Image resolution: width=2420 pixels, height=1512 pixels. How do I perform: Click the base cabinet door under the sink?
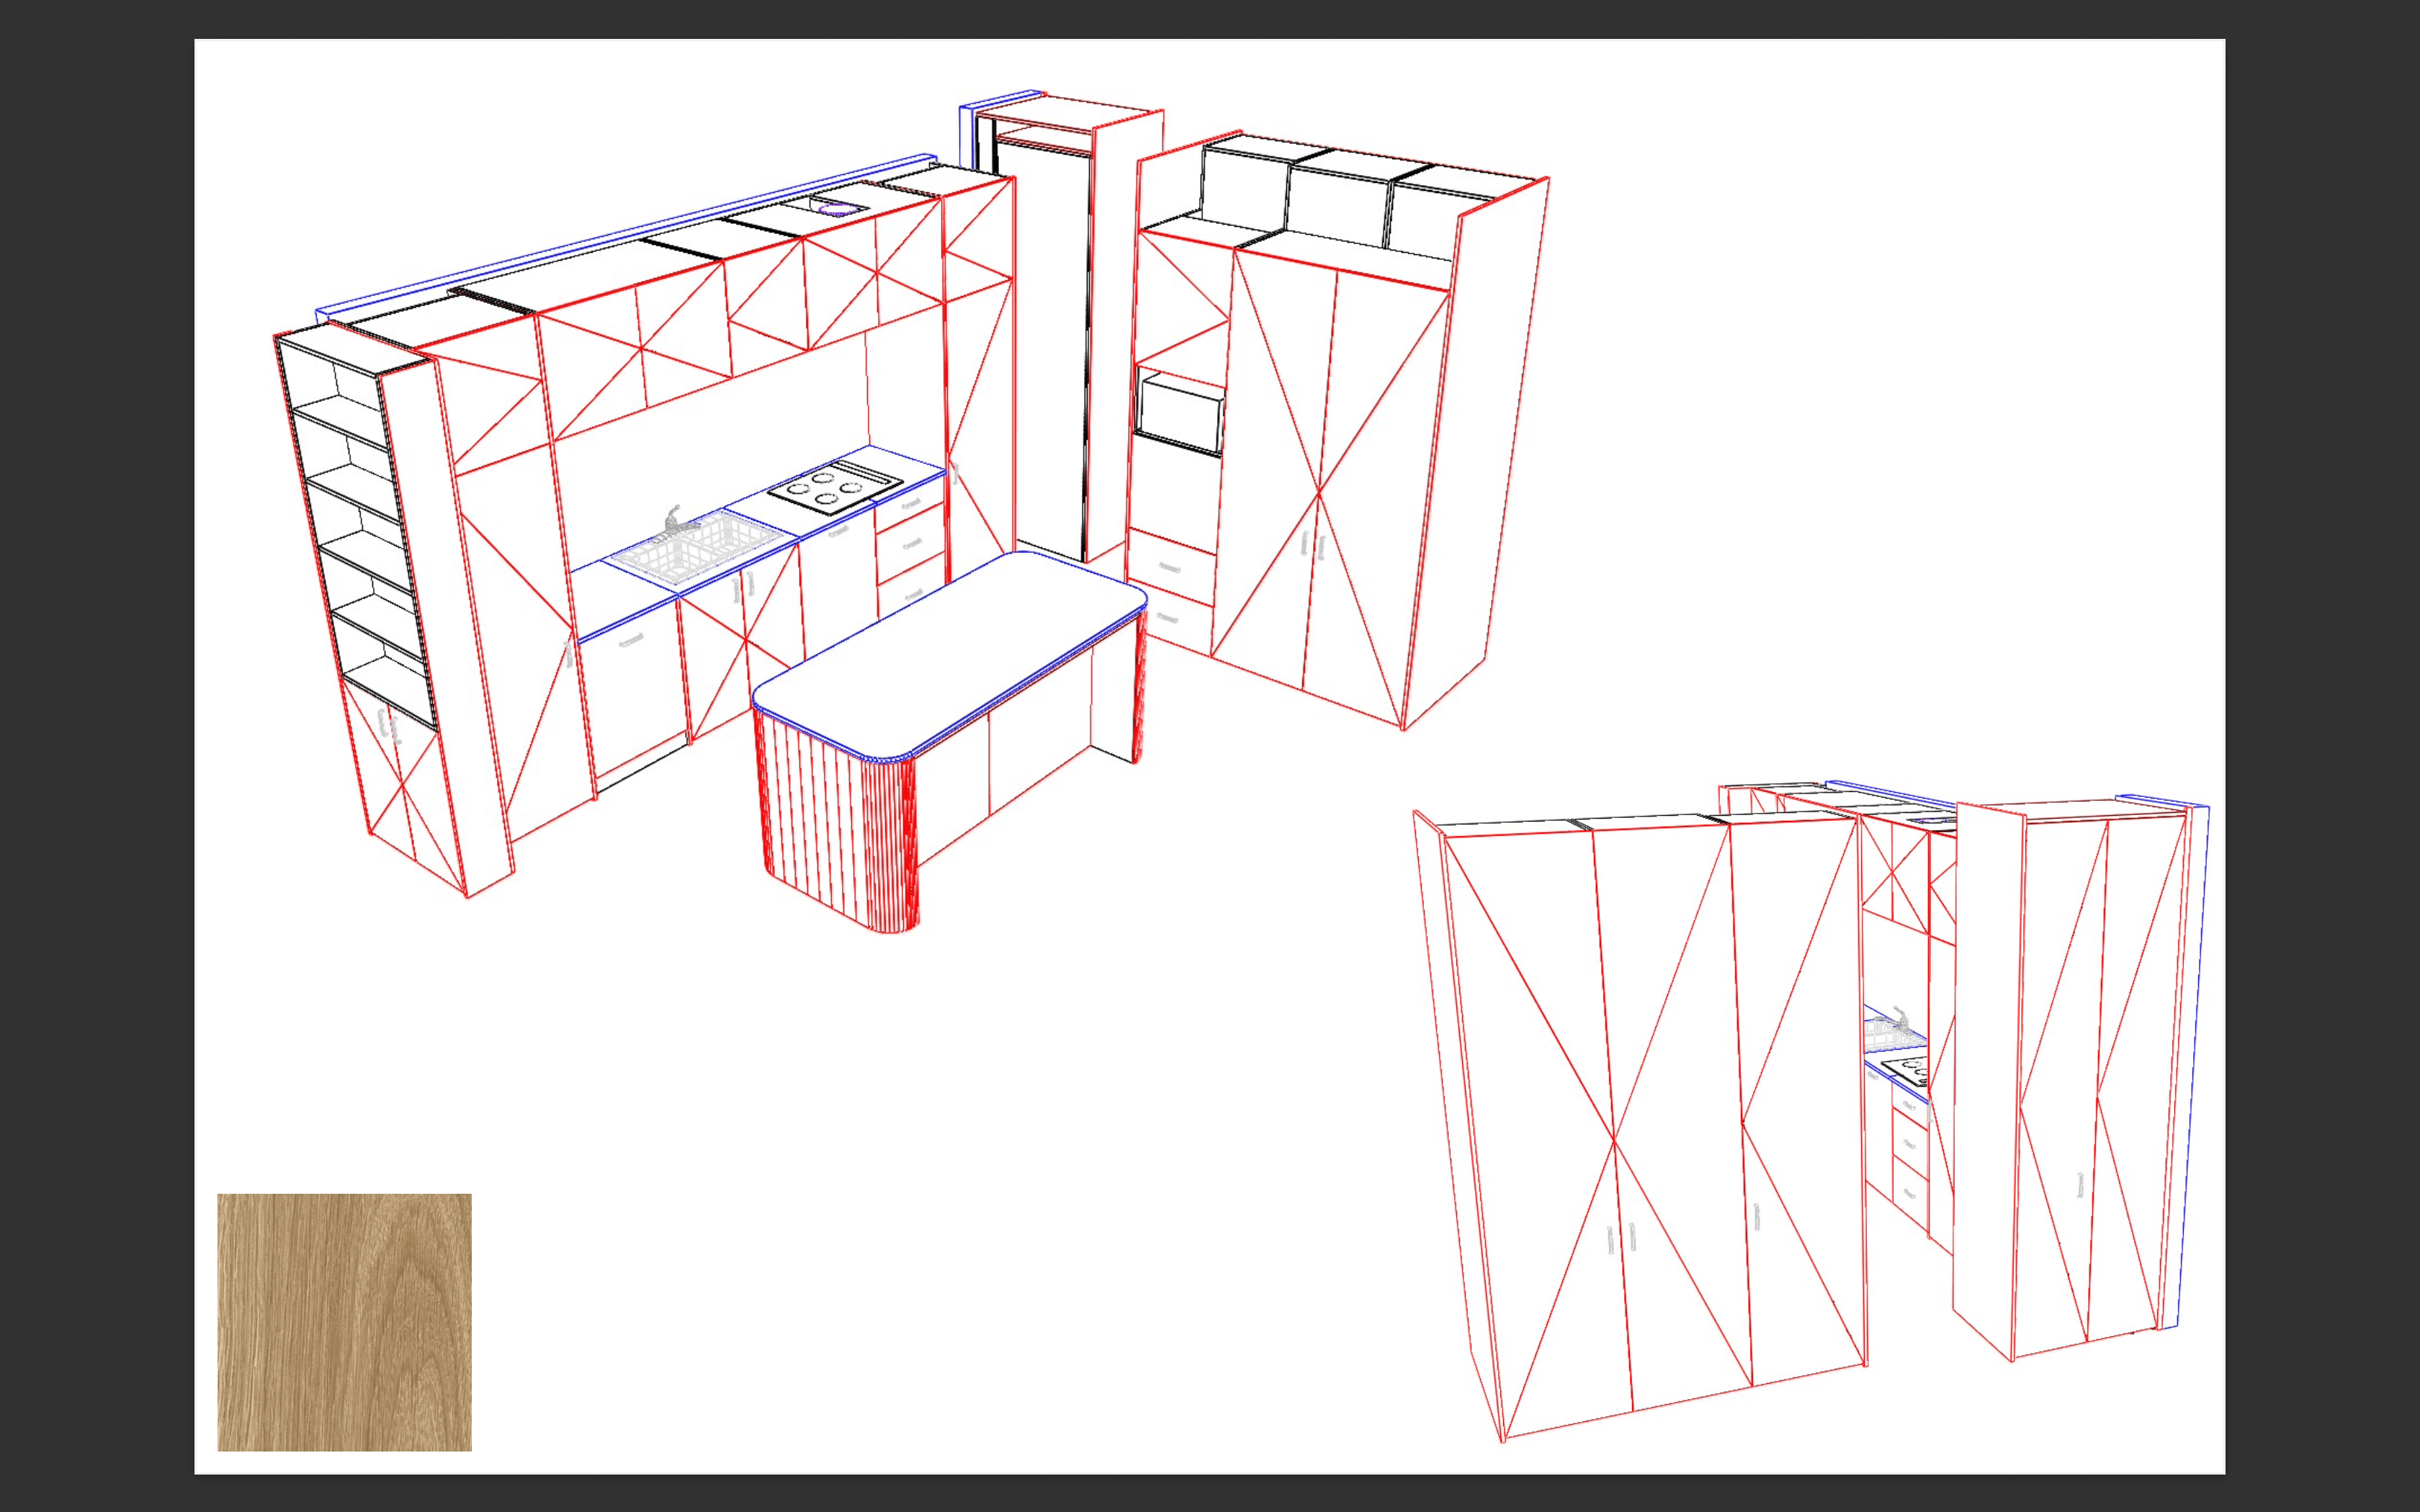715,655
